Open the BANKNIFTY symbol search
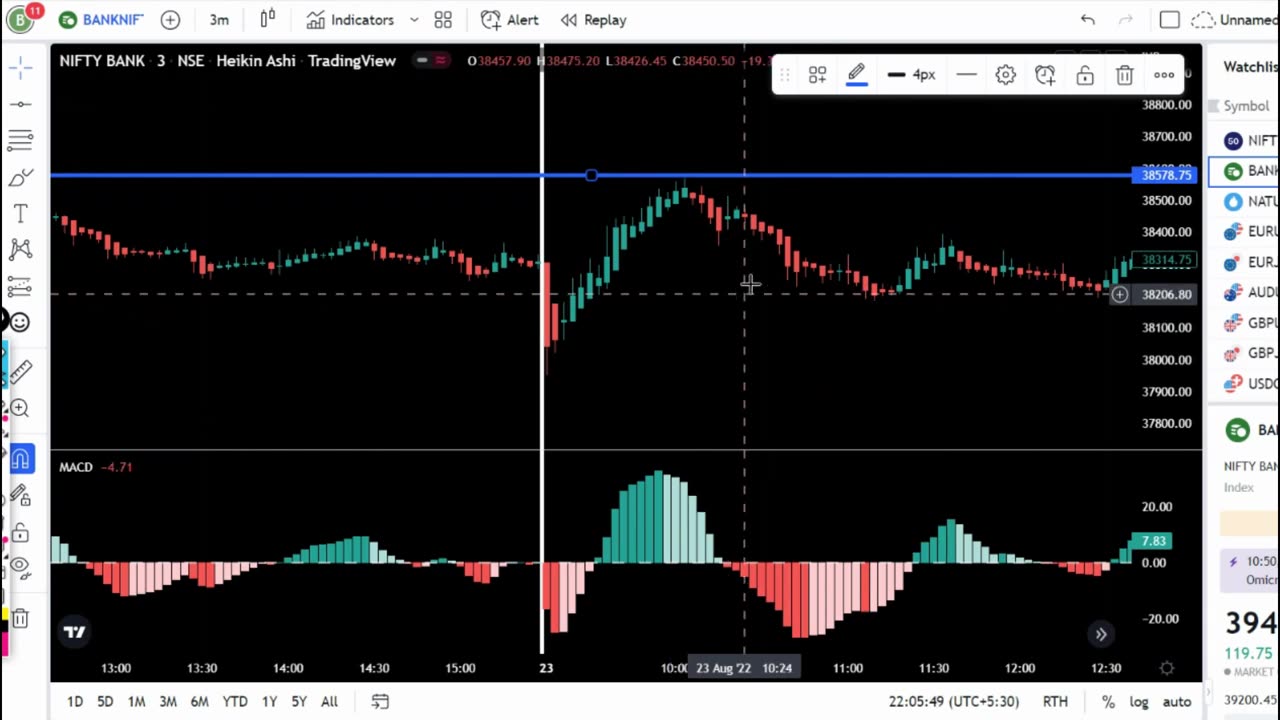 [x=100, y=19]
